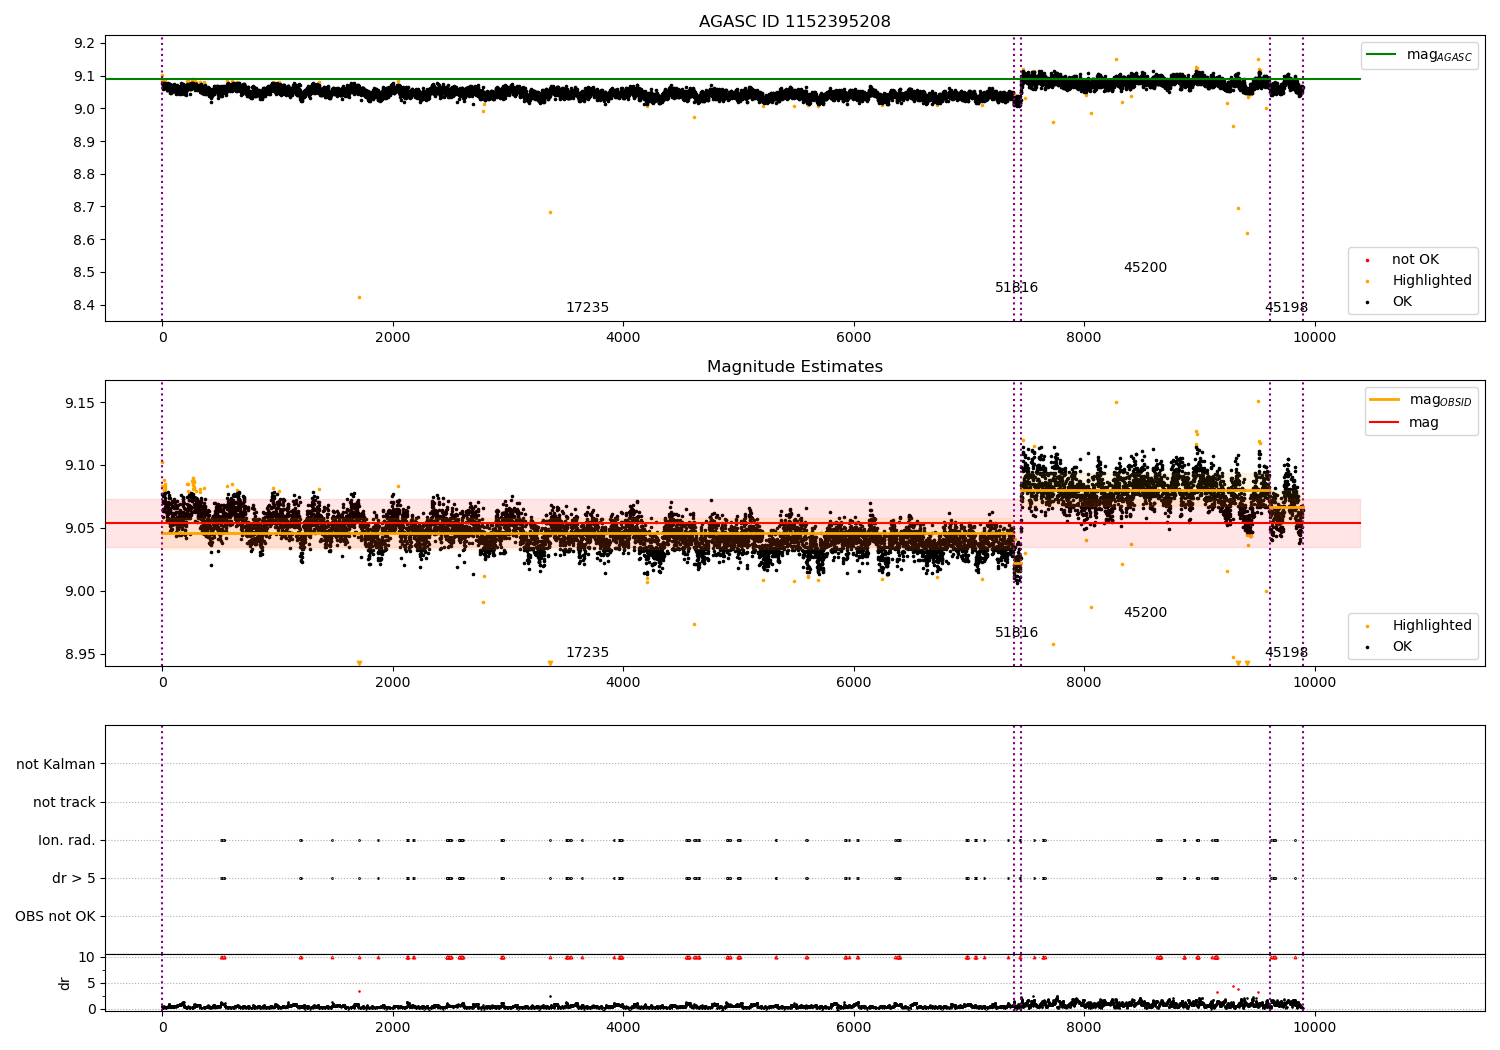
Task: Click 'Highlighted' legend entry in the top plot
Action: click(x=1432, y=281)
